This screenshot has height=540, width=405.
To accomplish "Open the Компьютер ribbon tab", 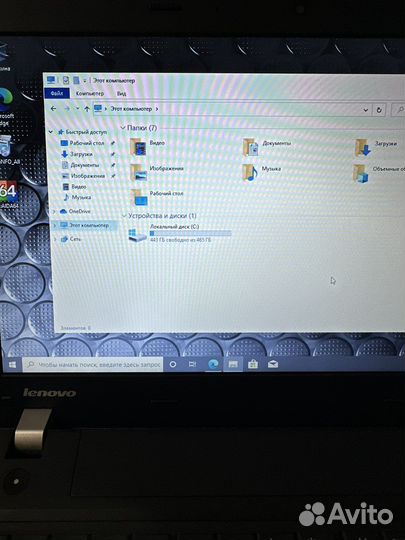I will tap(90, 93).
